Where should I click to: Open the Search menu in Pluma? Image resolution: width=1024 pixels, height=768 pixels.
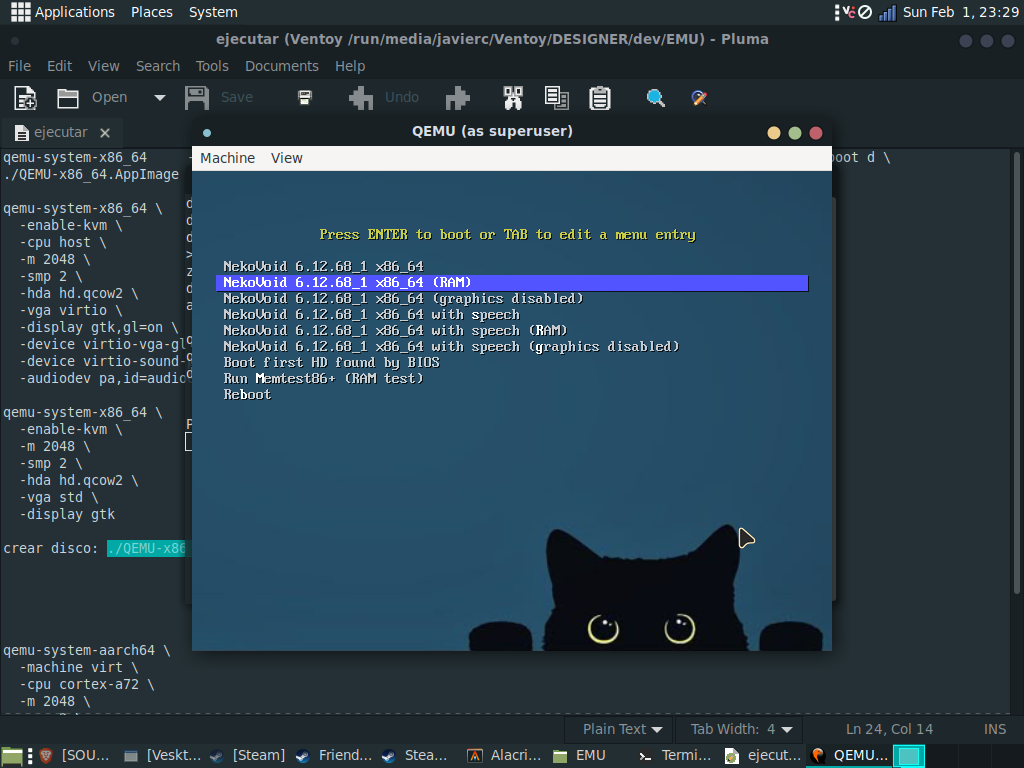tap(158, 66)
